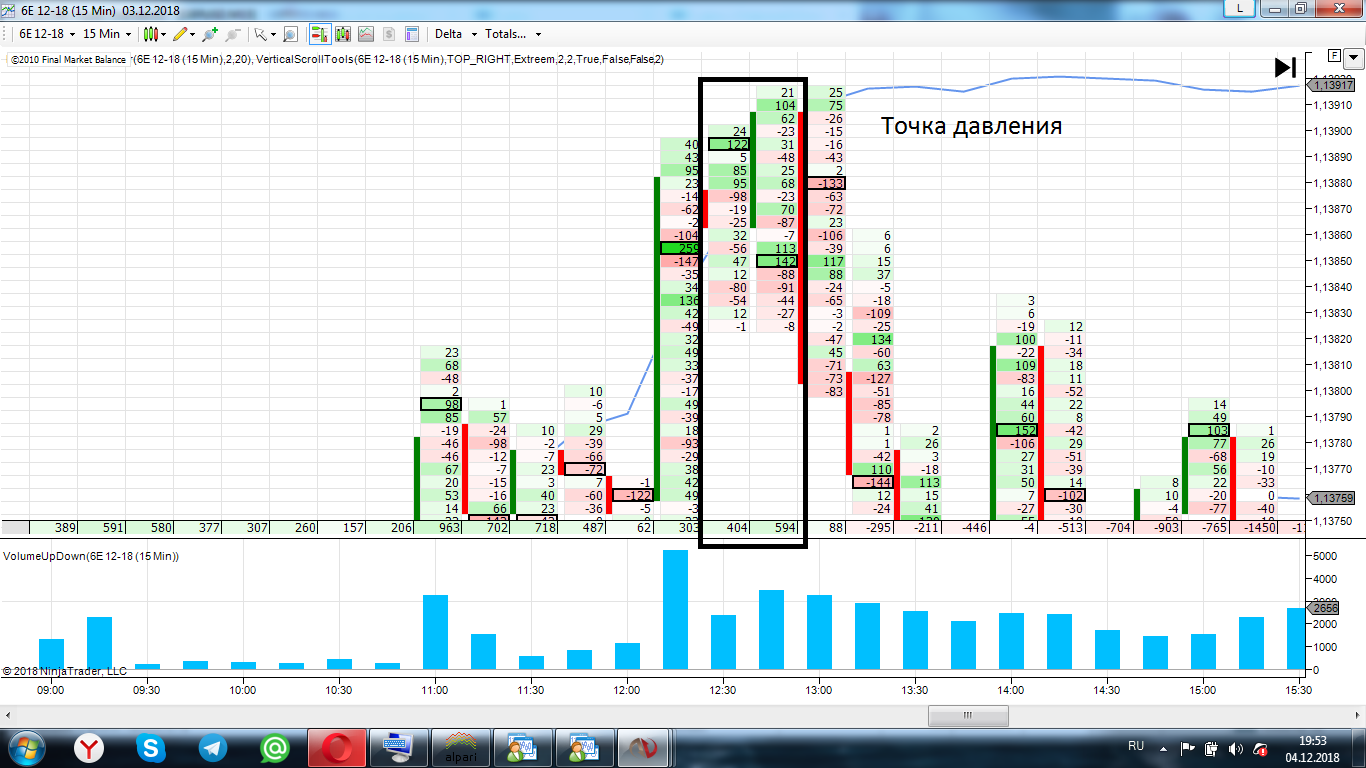The height and width of the screenshot is (768, 1366).
Task: Open the green @ mail agent icon
Action: (274, 747)
